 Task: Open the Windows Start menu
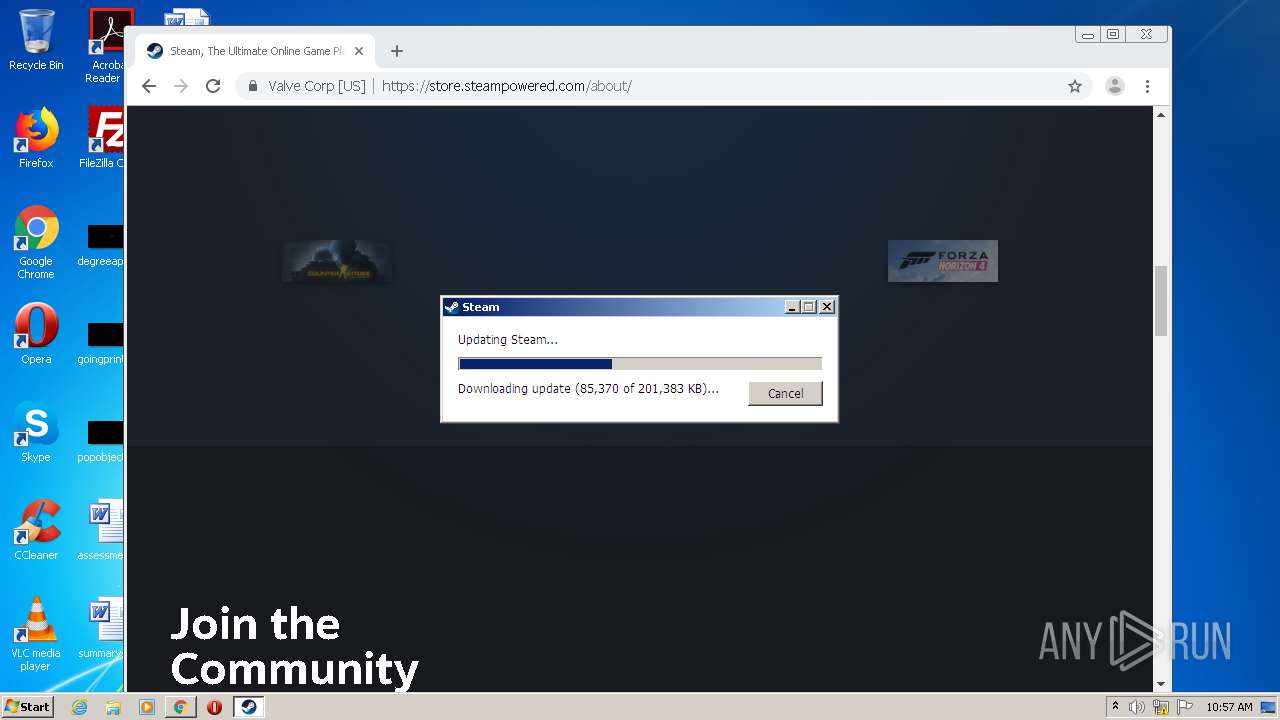pos(28,706)
